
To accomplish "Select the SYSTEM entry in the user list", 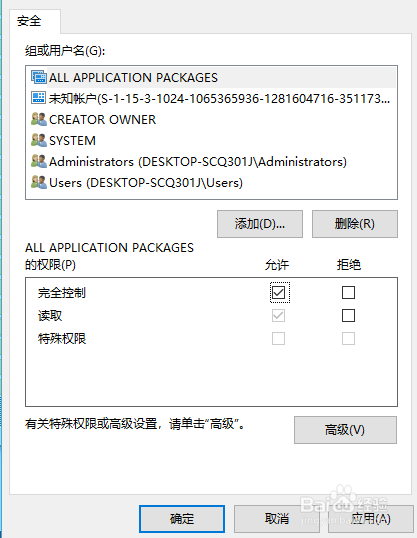I will coord(211,140).
